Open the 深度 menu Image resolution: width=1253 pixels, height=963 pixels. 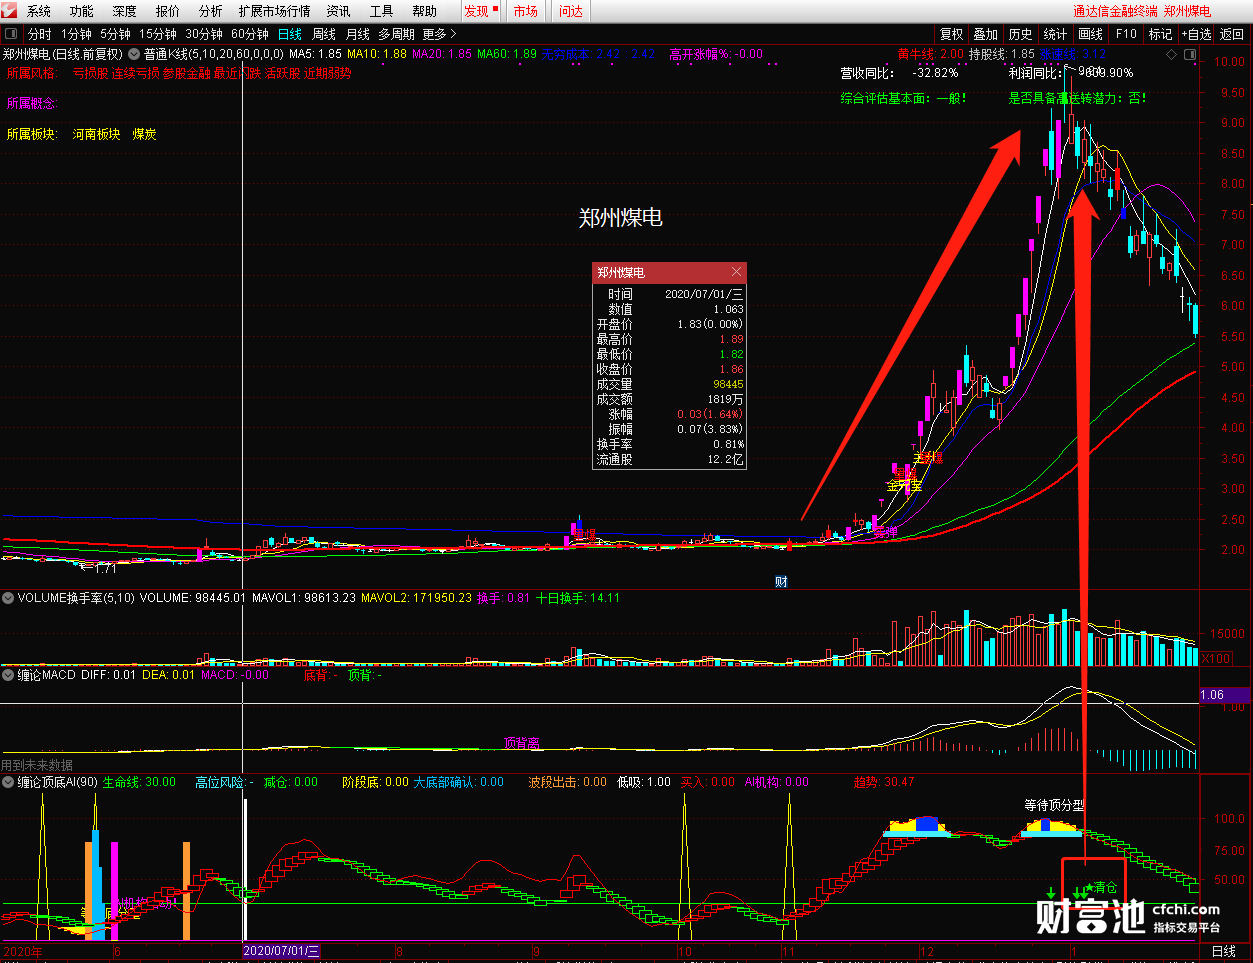[x=125, y=11]
